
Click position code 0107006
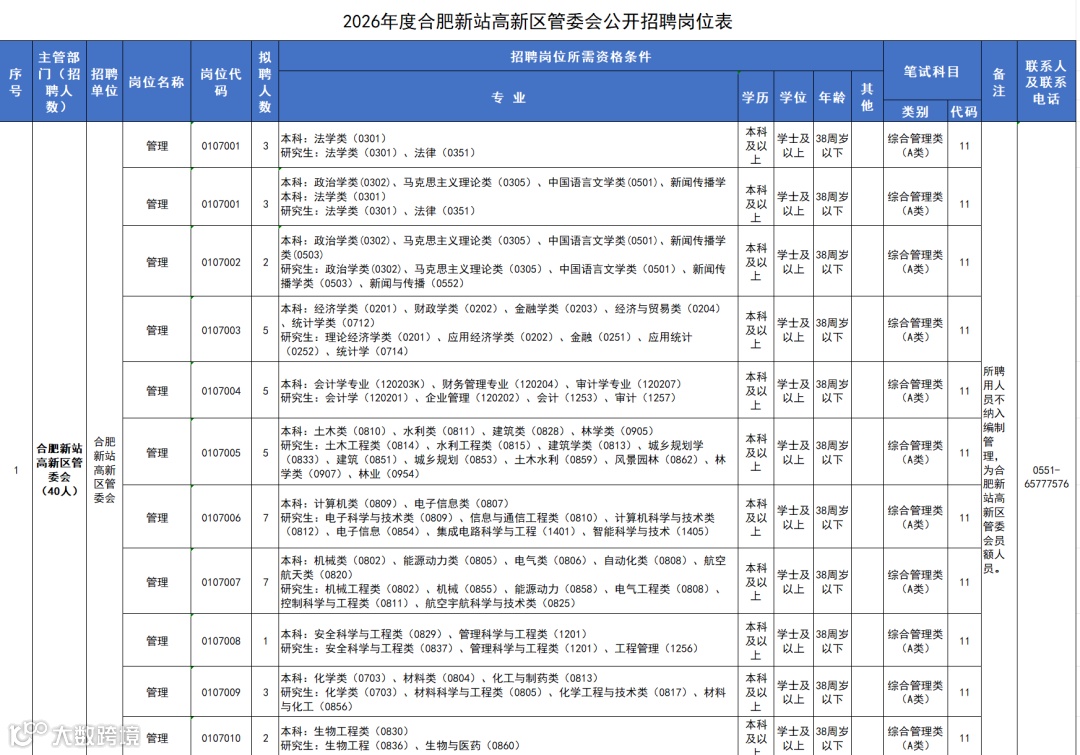point(221,517)
